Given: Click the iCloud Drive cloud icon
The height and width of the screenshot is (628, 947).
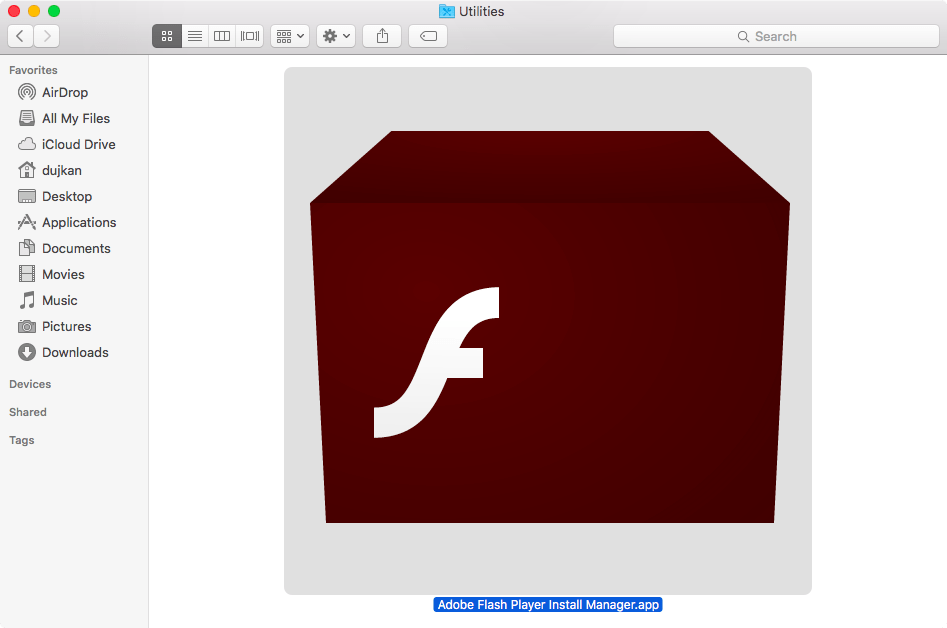Looking at the screenshot, I should (x=27, y=144).
